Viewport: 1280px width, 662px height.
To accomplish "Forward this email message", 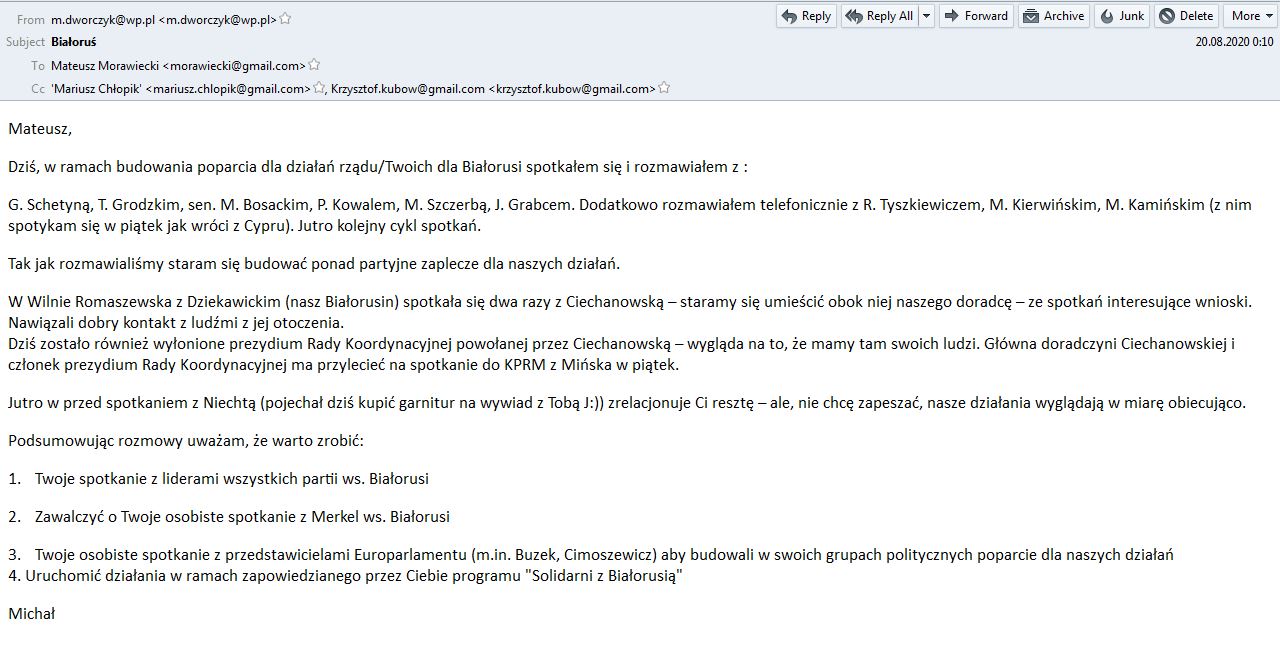I will pos(975,16).
